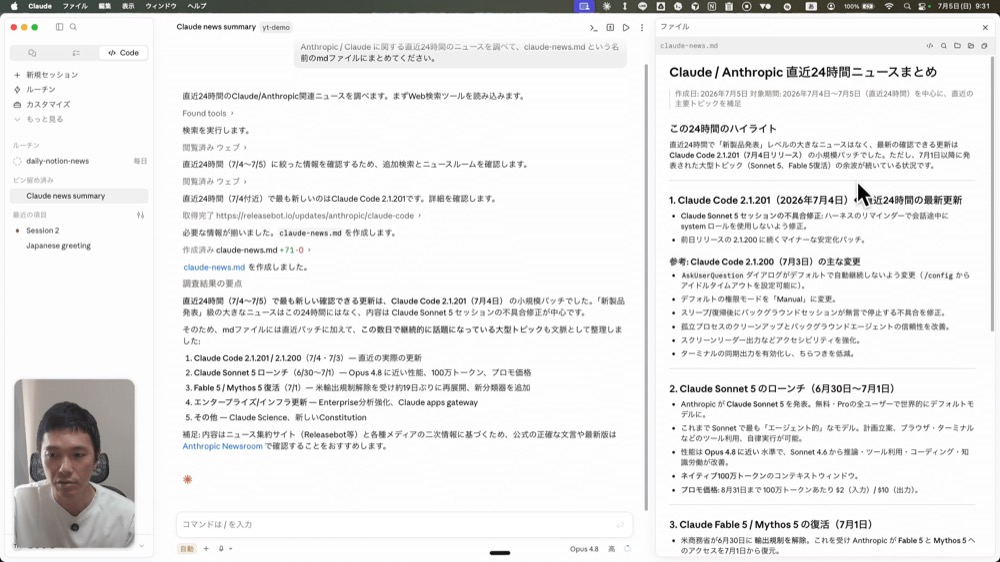Click copy icon in file panel toolbar

point(985,46)
